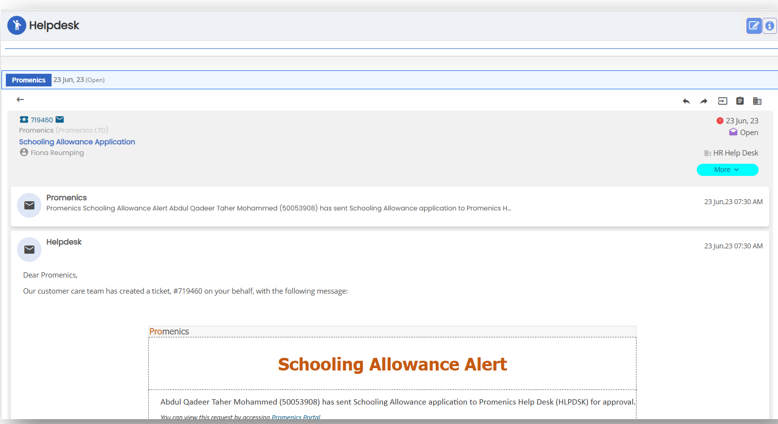Click the Helpdesk sender name
The height and width of the screenshot is (424, 778).
click(x=64, y=242)
